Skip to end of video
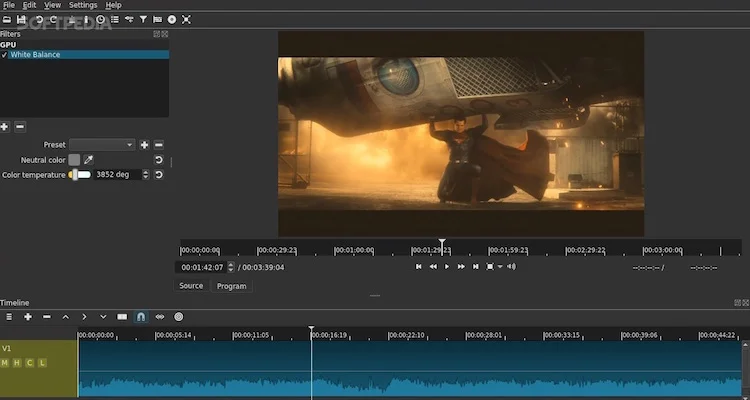 coord(475,267)
